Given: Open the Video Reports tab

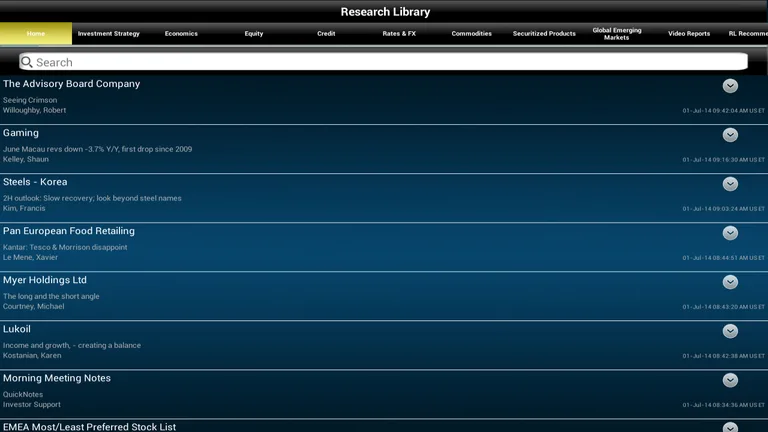Looking at the screenshot, I should tap(689, 33).
